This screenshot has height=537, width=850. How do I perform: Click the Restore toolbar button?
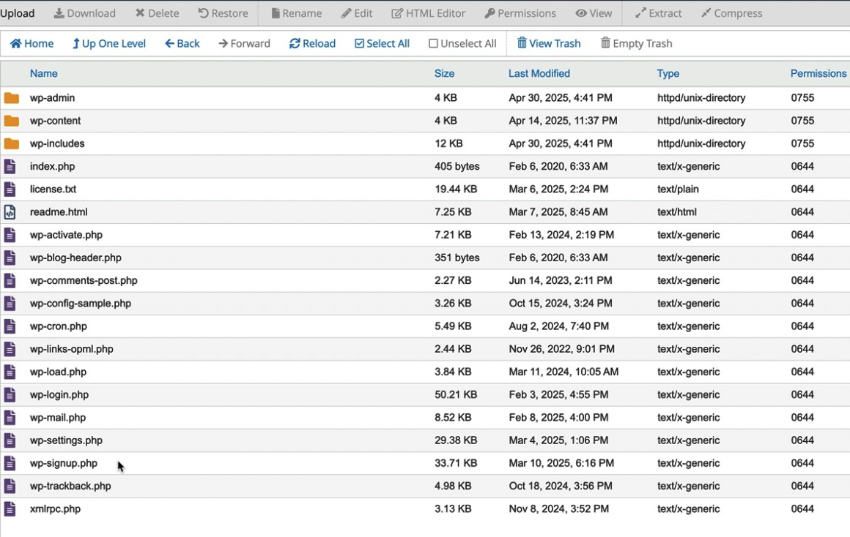[223, 13]
